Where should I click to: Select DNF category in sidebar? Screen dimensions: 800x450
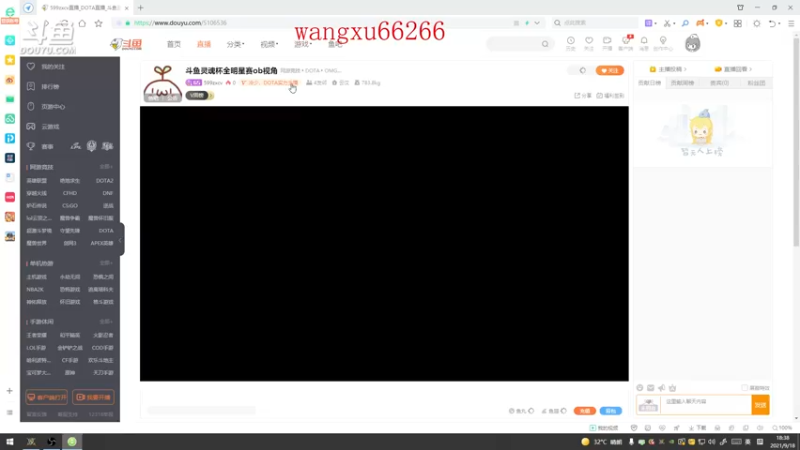point(107,193)
